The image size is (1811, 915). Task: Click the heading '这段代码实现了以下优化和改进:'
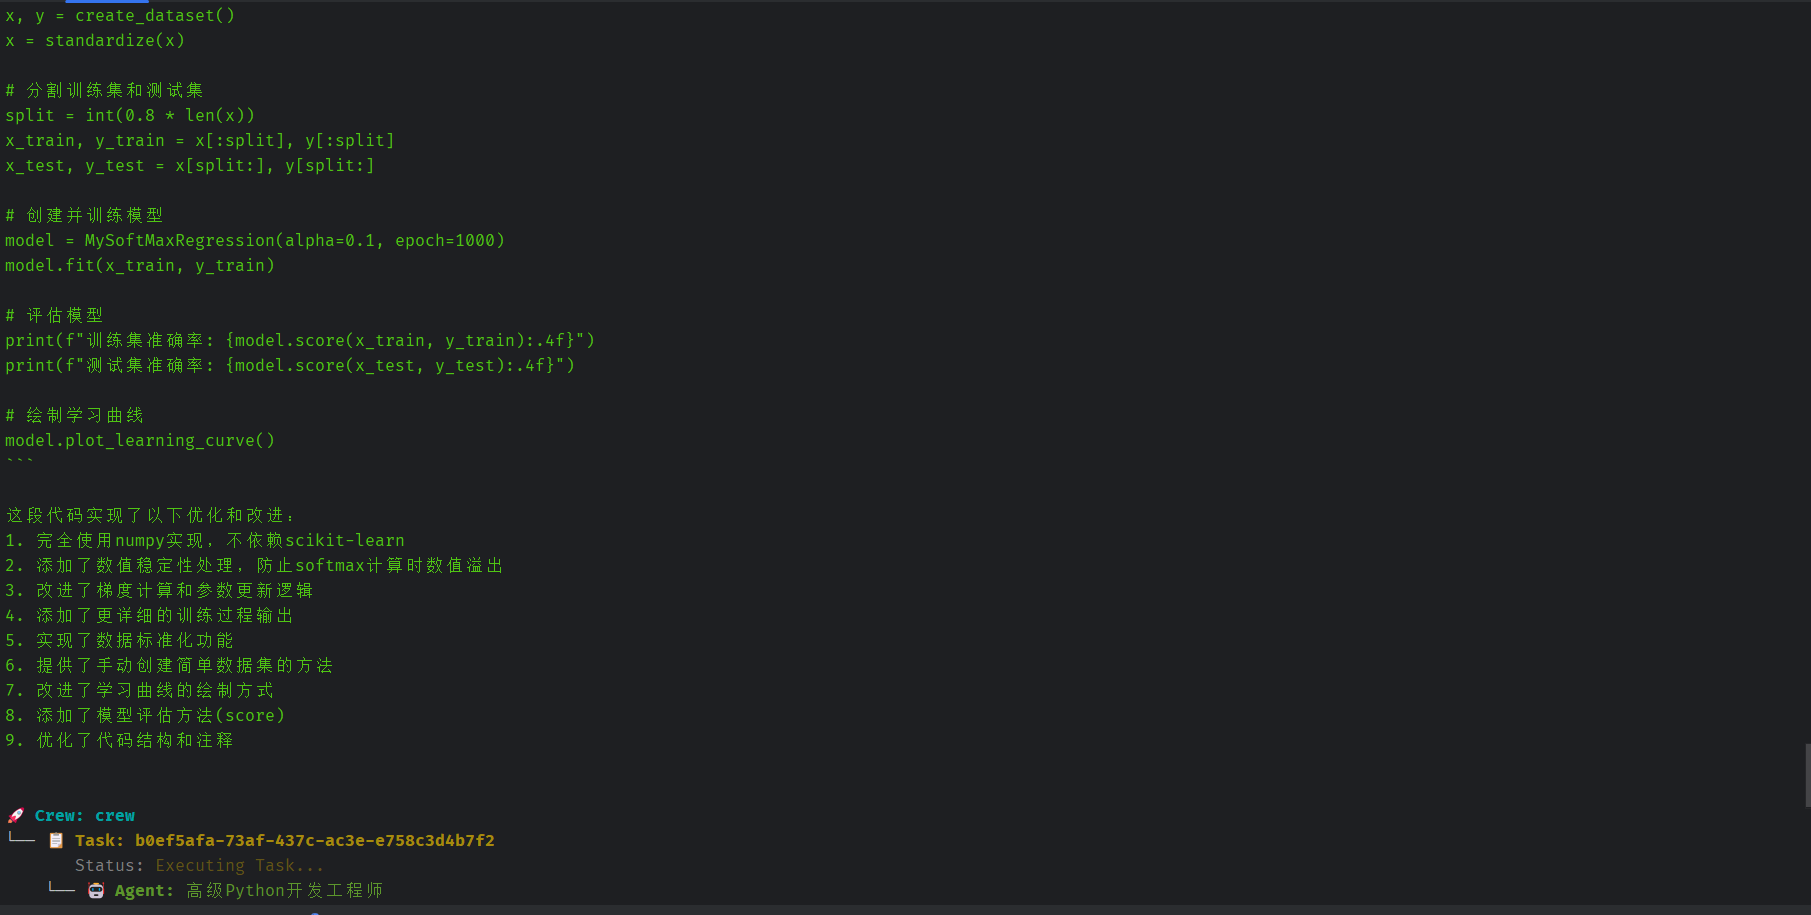click(150, 516)
